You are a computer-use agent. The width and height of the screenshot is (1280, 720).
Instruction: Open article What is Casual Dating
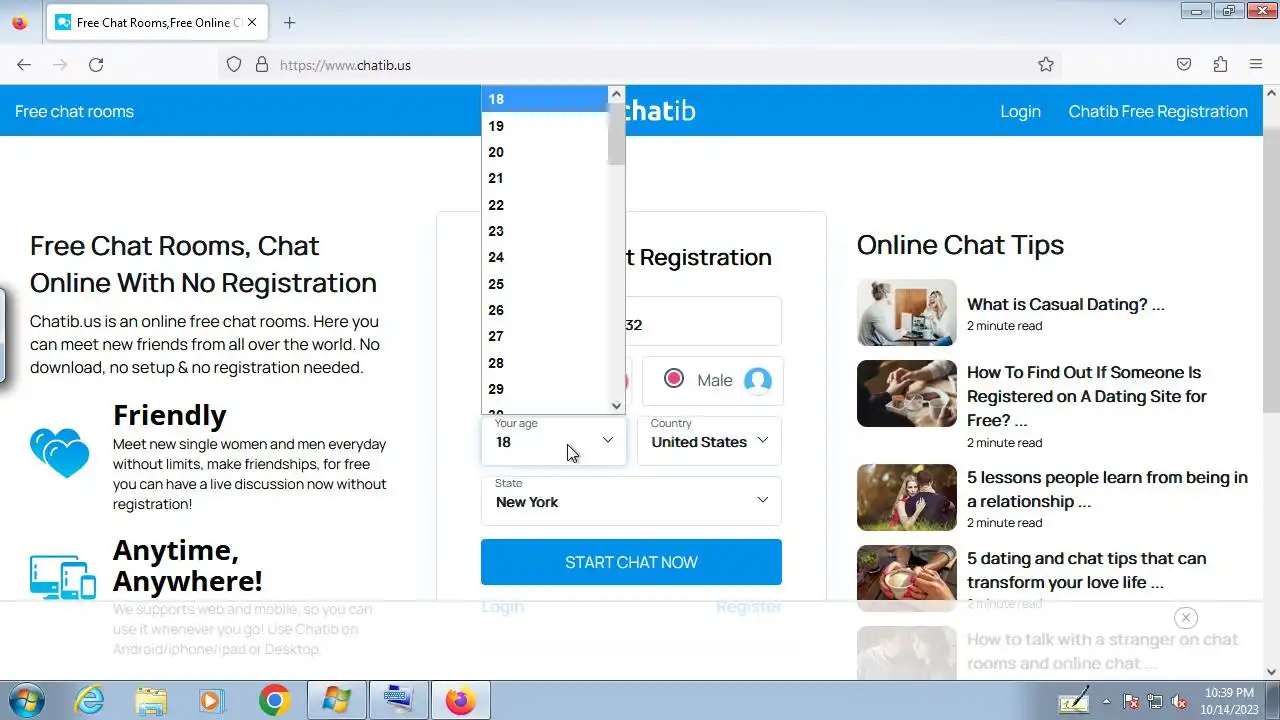point(1065,304)
